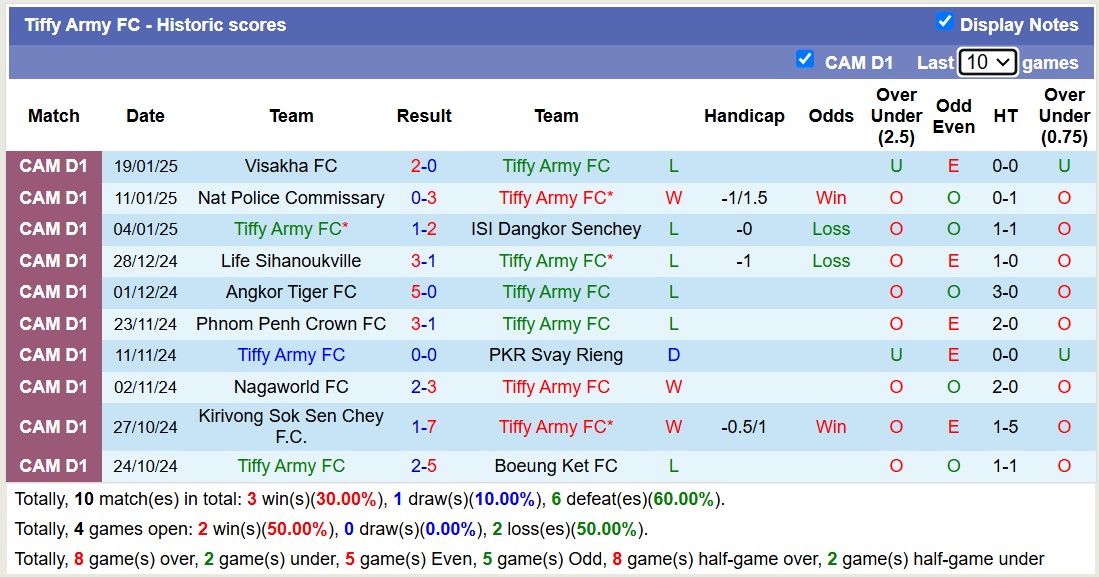Click the CAM D1 badge on the first row
The image size is (1099, 577).
tap(53, 166)
